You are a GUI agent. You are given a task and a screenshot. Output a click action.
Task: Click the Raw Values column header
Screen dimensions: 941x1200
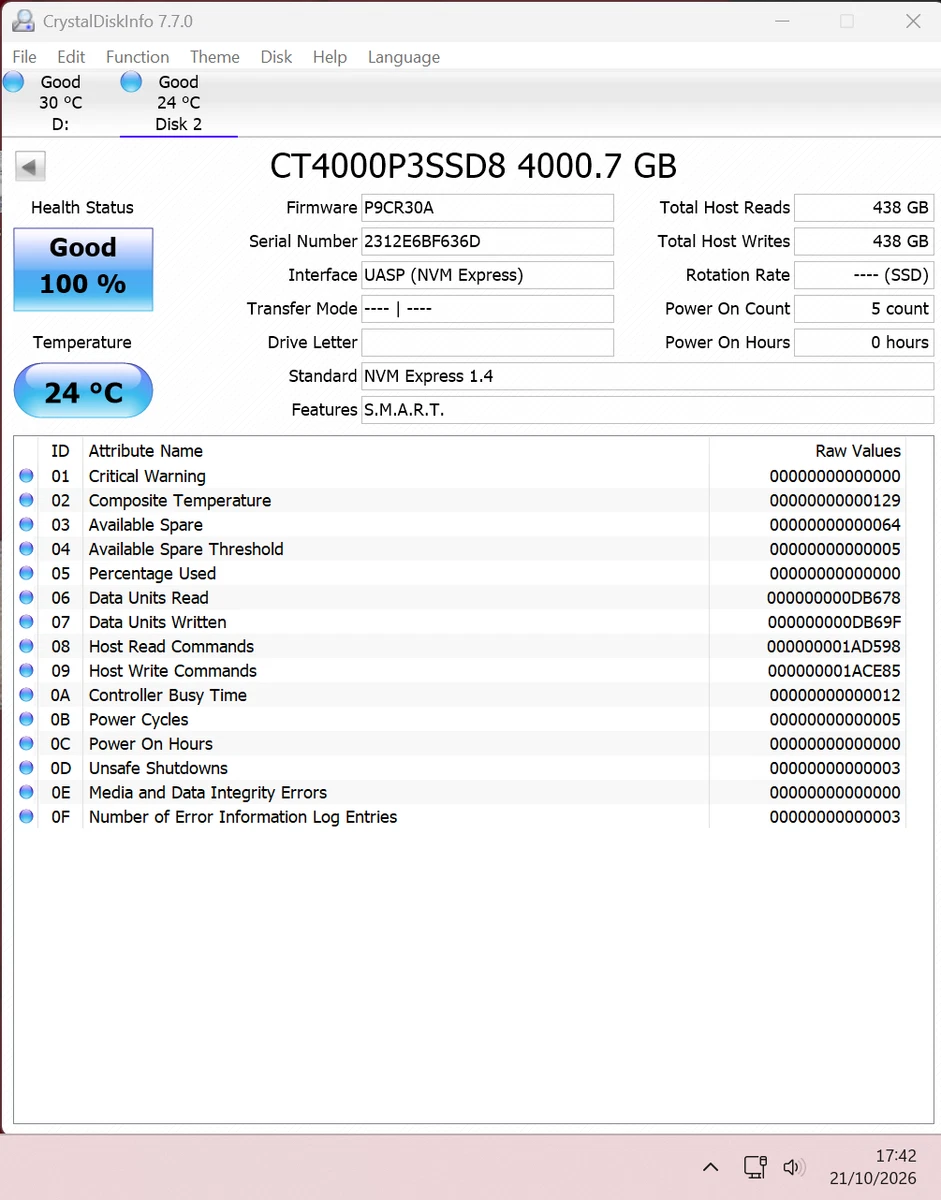pyautogui.click(x=858, y=451)
